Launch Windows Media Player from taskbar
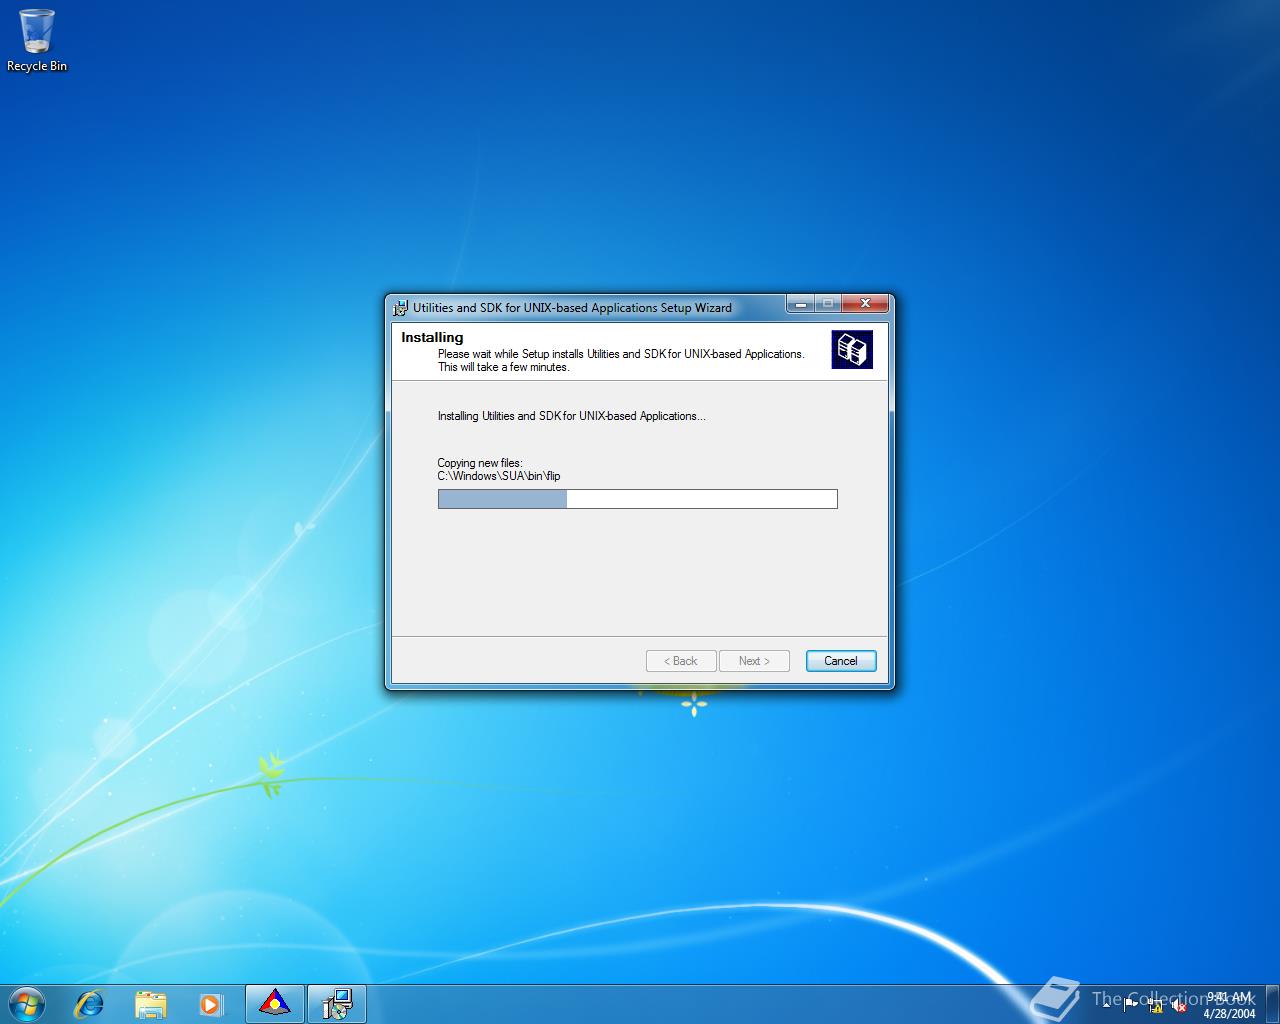Screen dimensions: 1280x1024 click(211, 1003)
